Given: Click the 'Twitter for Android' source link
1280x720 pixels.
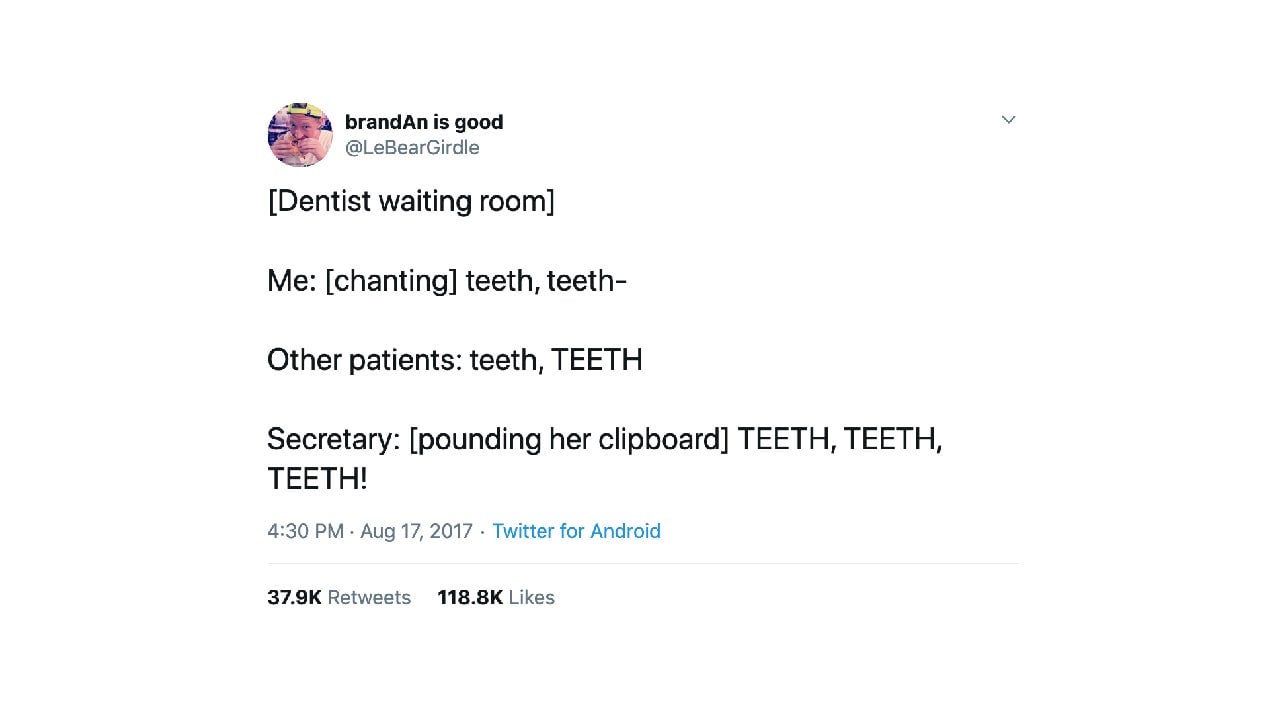Looking at the screenshot, I should (x=576, y=531).
